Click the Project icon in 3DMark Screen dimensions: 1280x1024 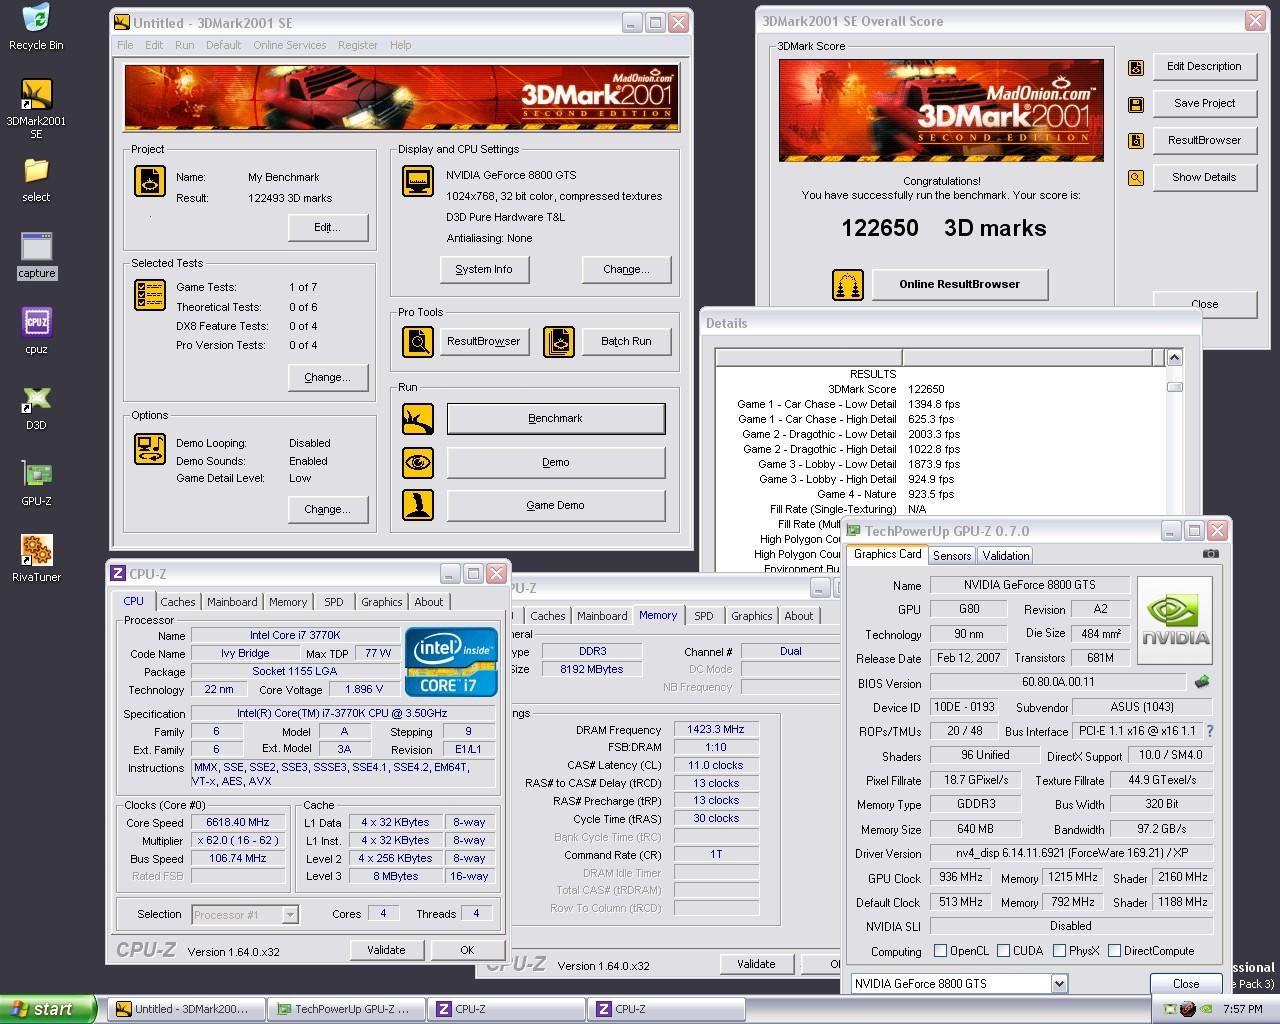point(150,181)
